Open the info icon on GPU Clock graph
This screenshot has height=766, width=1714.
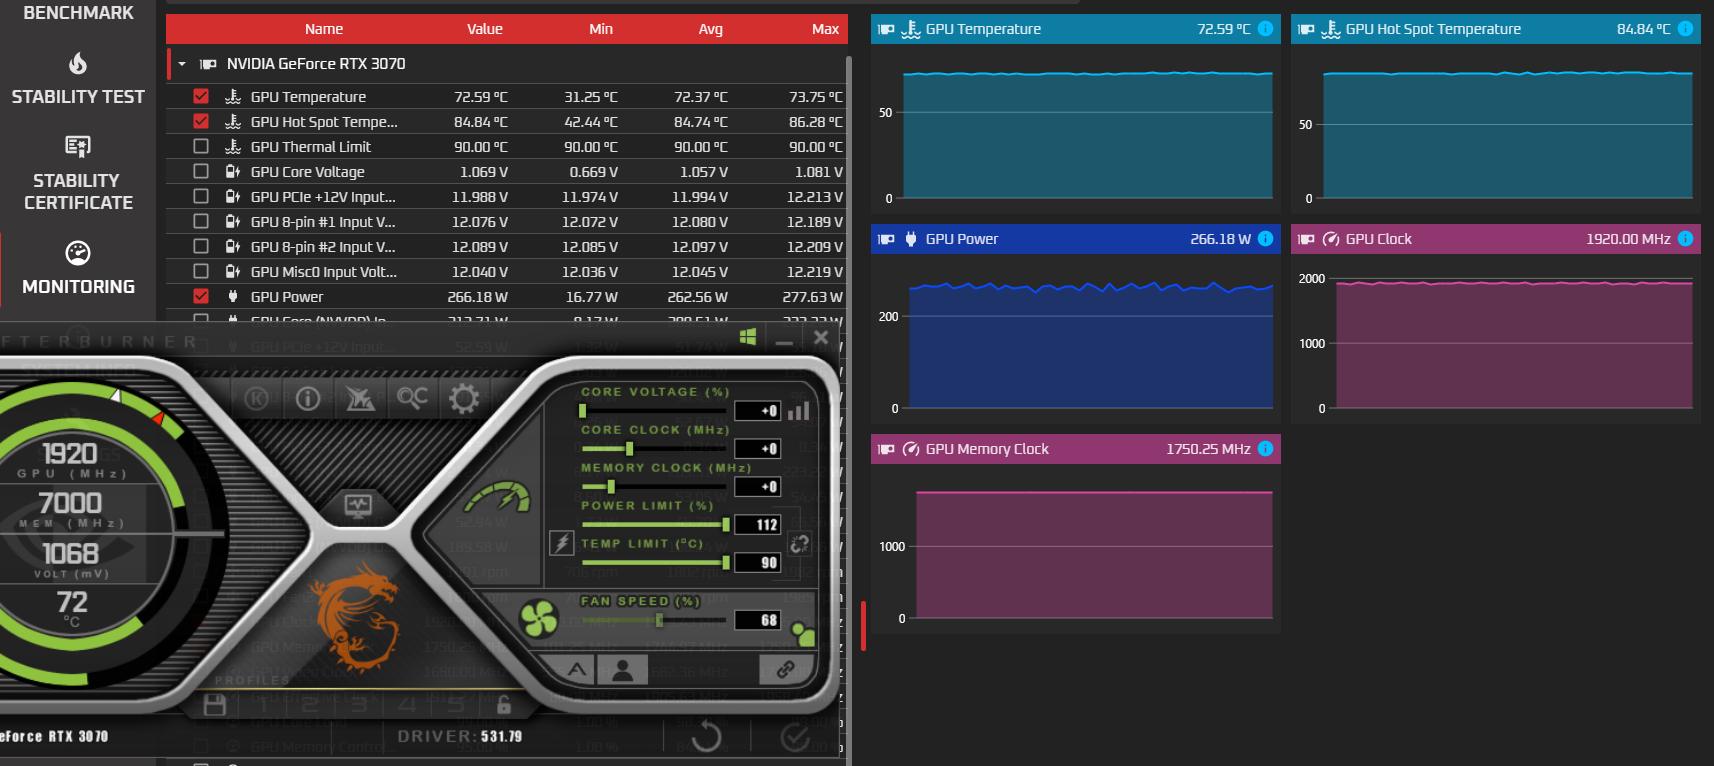pos(1685,239)
